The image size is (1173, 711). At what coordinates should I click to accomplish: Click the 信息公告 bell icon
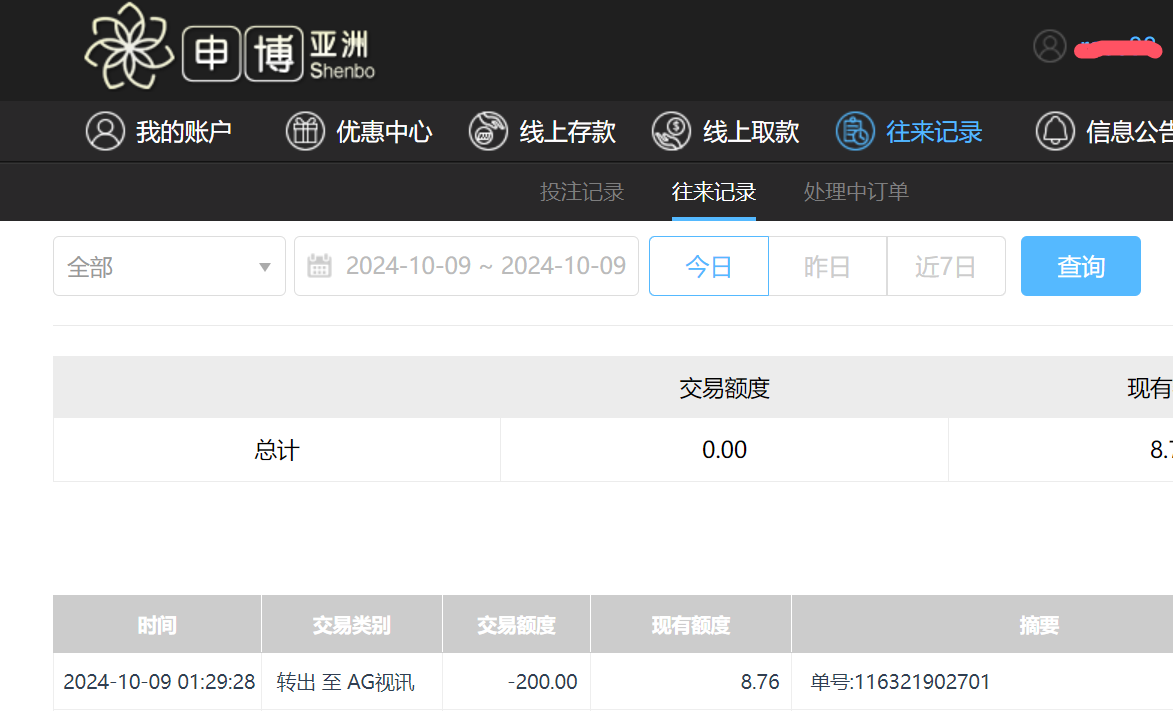pyautogui.click(x=1054, y=131)
